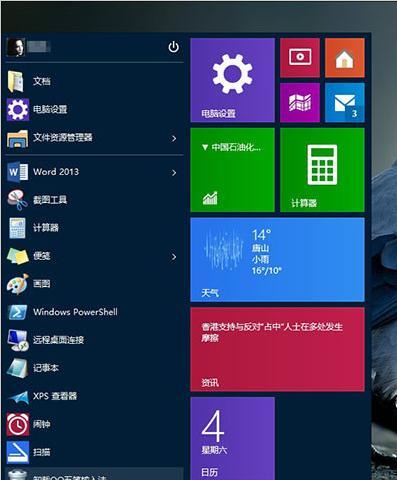
Task: Open the red video tile
Action: coord(300,58)
